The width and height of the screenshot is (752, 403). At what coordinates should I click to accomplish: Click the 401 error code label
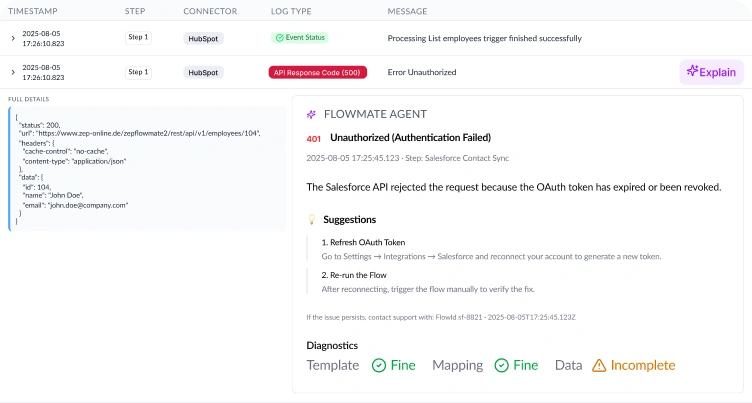point(313,138)
